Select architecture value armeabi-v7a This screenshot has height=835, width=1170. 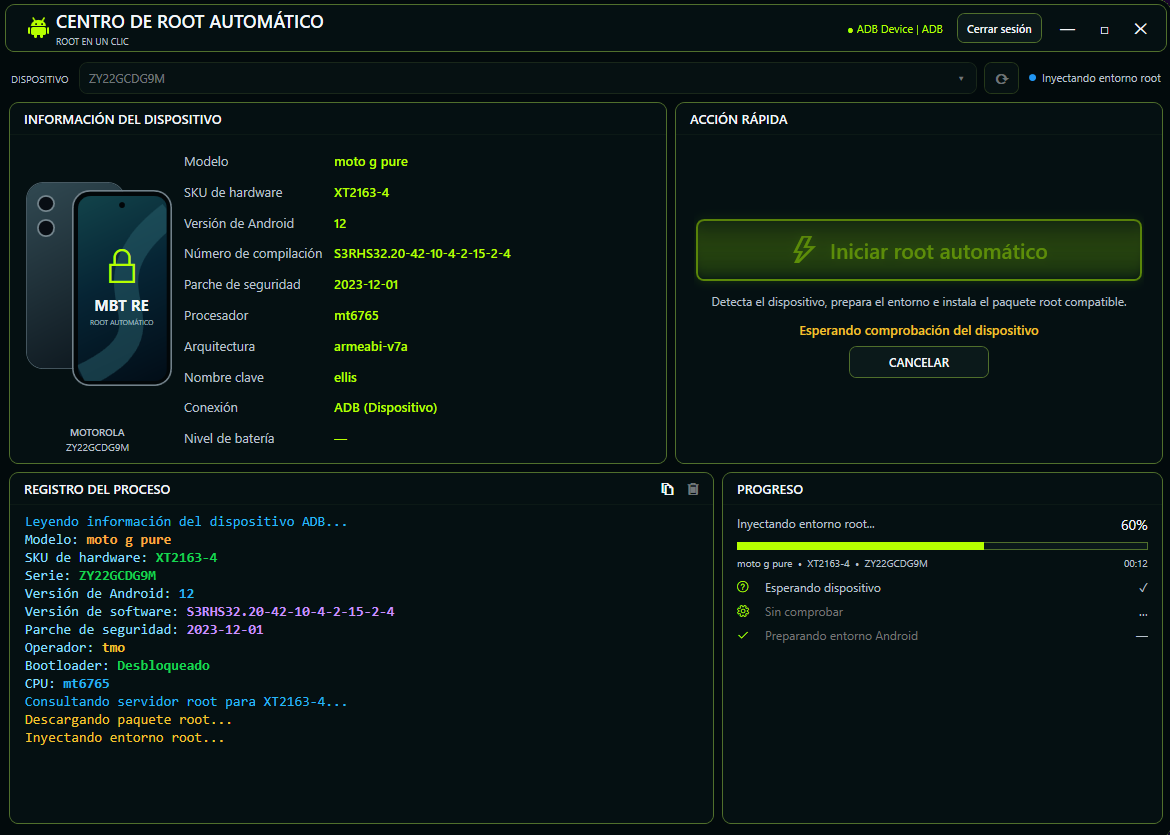[x=370, y=347]
